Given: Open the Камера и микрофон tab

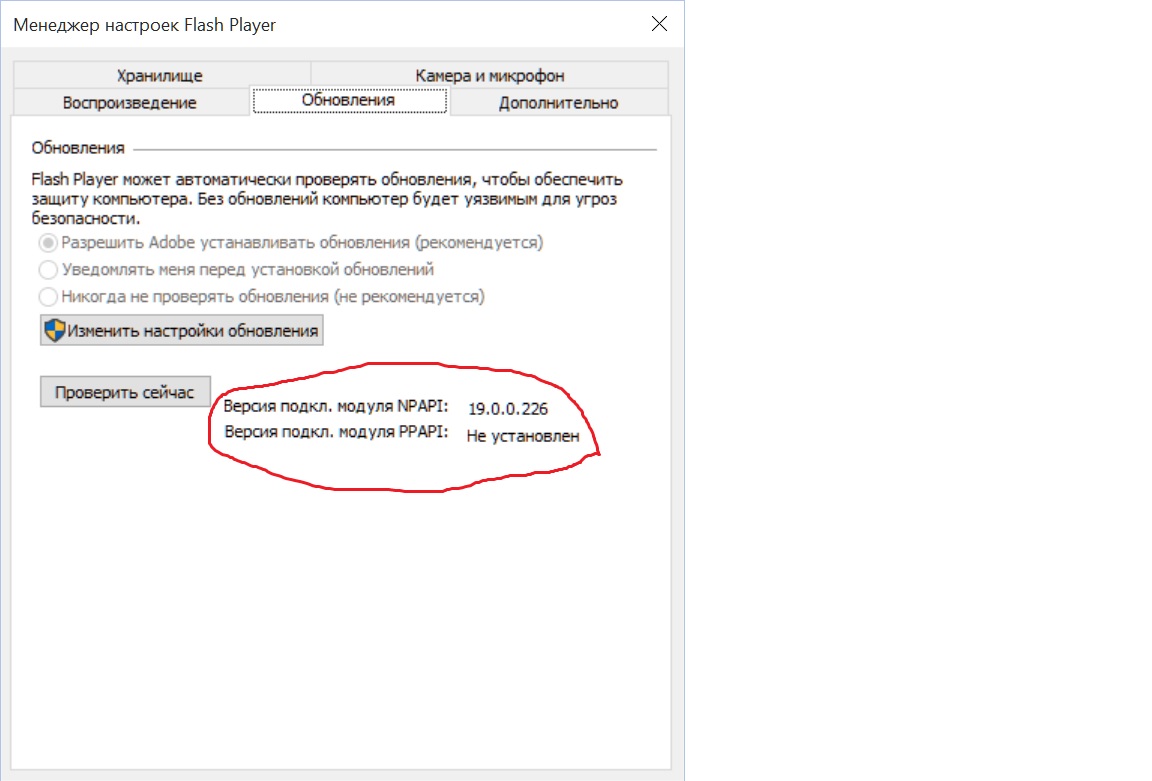Looking at the screenshot, I should [489, 76].
